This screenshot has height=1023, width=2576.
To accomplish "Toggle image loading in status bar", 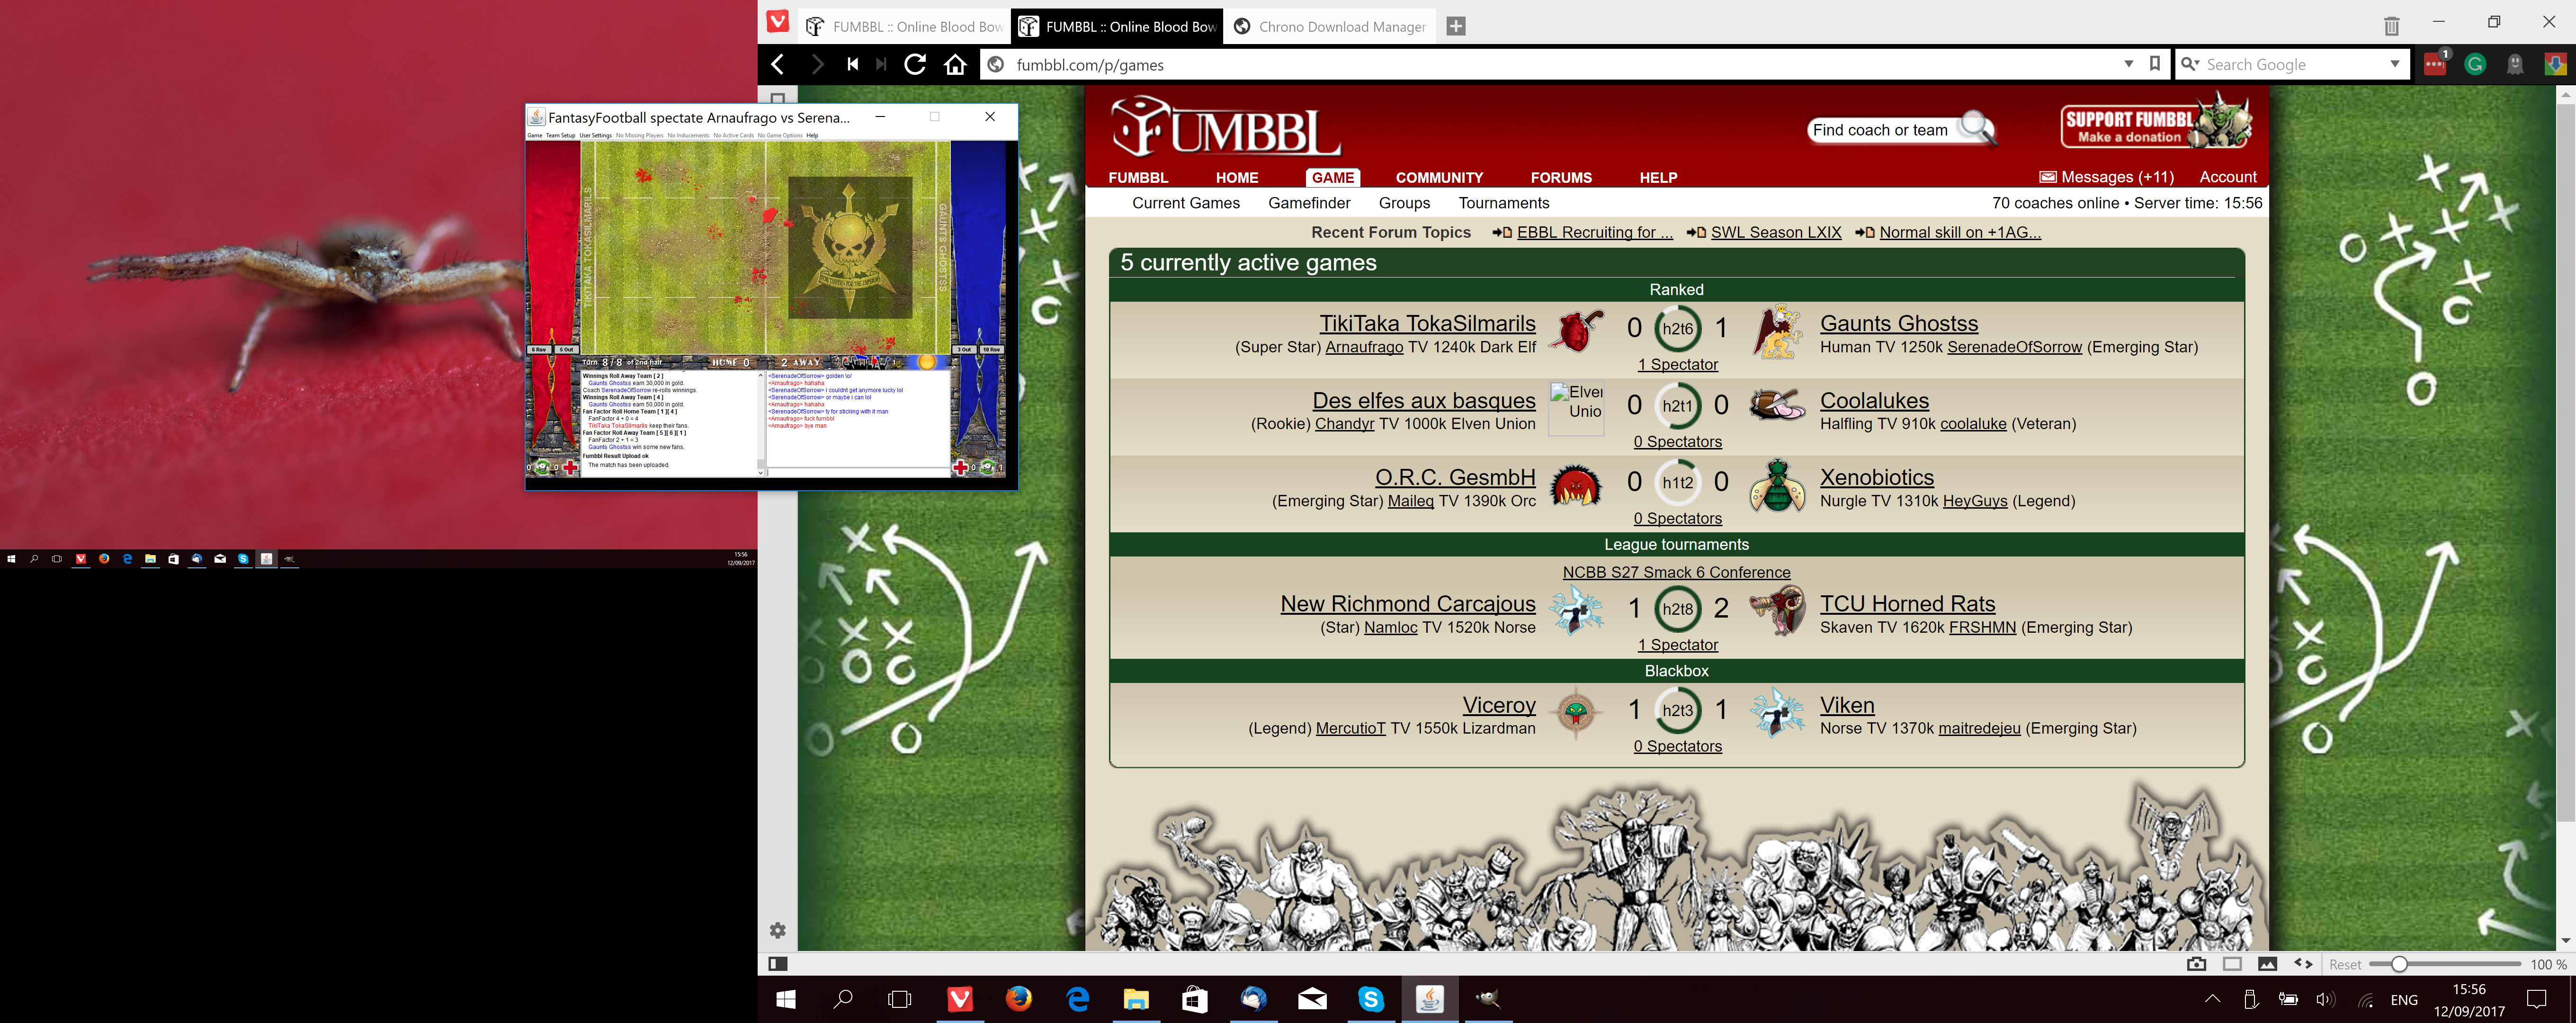I will (x=2267, y=964).
